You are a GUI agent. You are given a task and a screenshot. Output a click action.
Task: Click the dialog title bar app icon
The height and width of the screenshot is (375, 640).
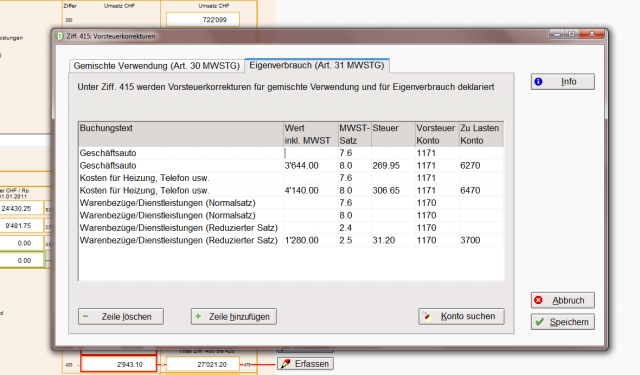point(59,36)
